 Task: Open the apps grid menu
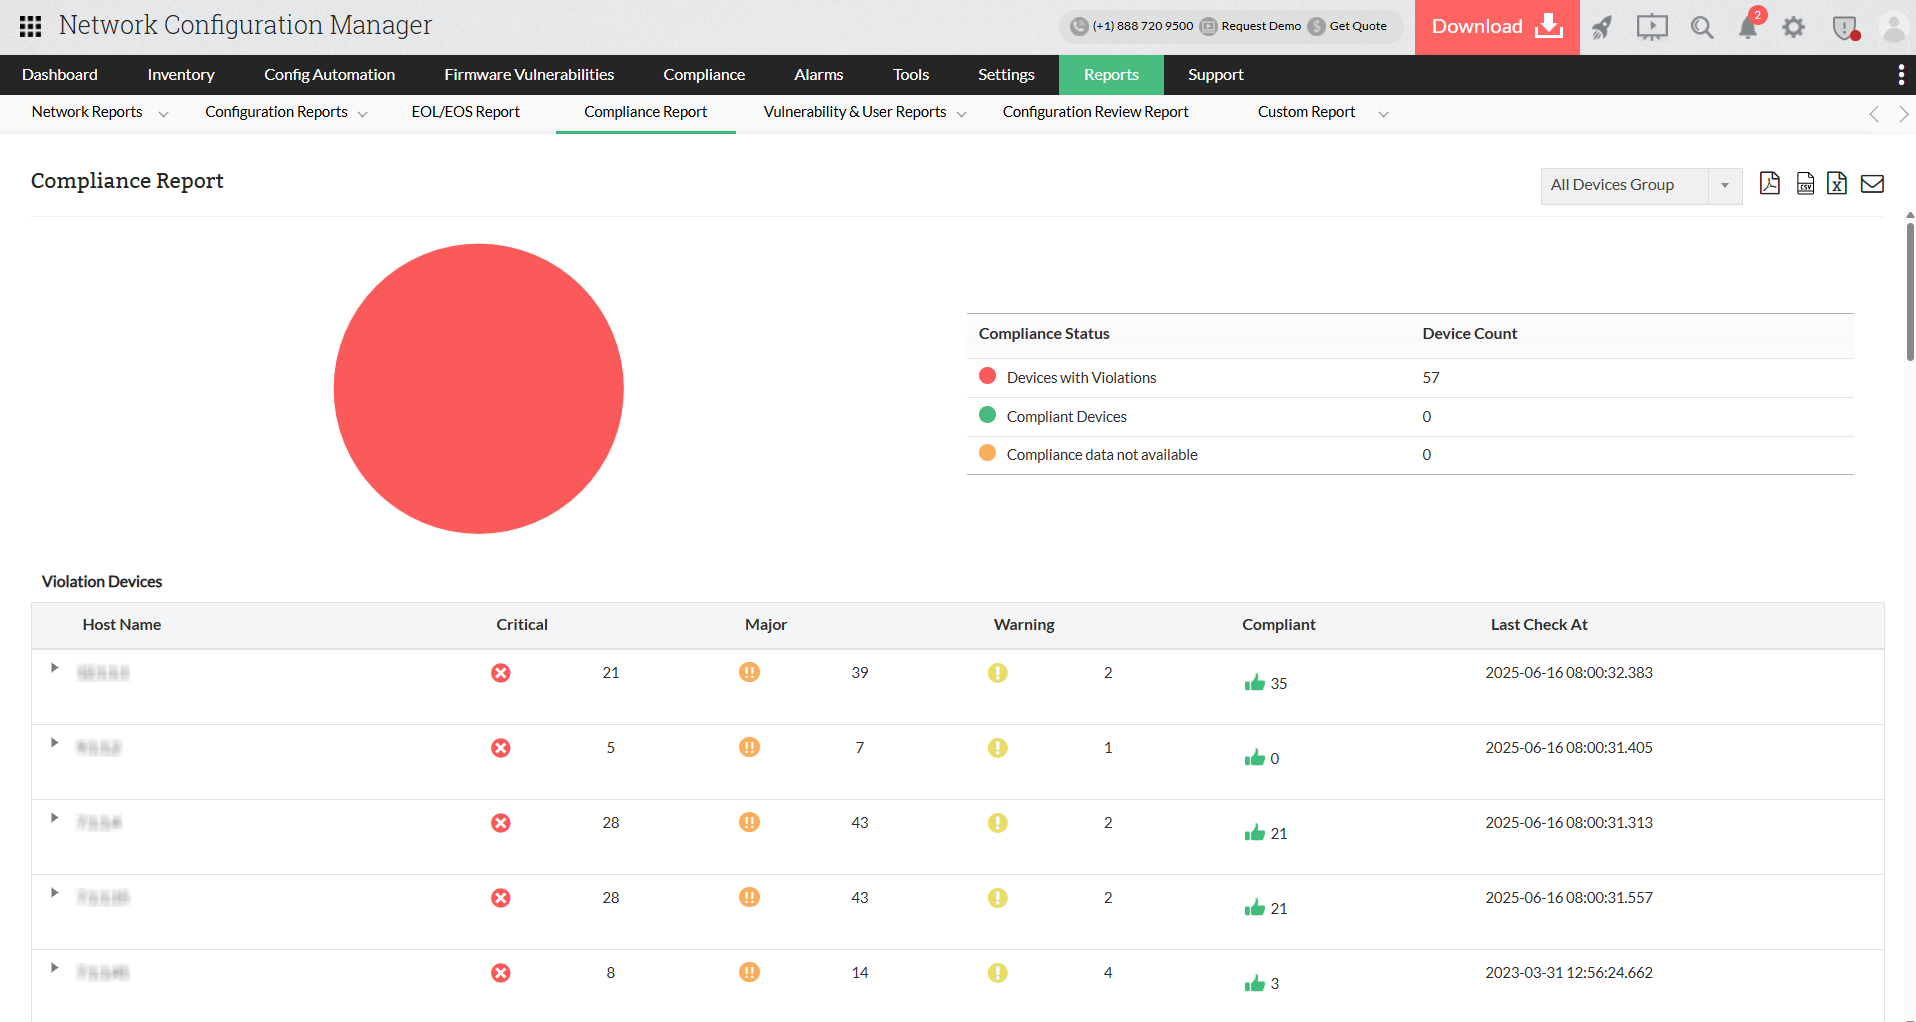pos(29,26)
